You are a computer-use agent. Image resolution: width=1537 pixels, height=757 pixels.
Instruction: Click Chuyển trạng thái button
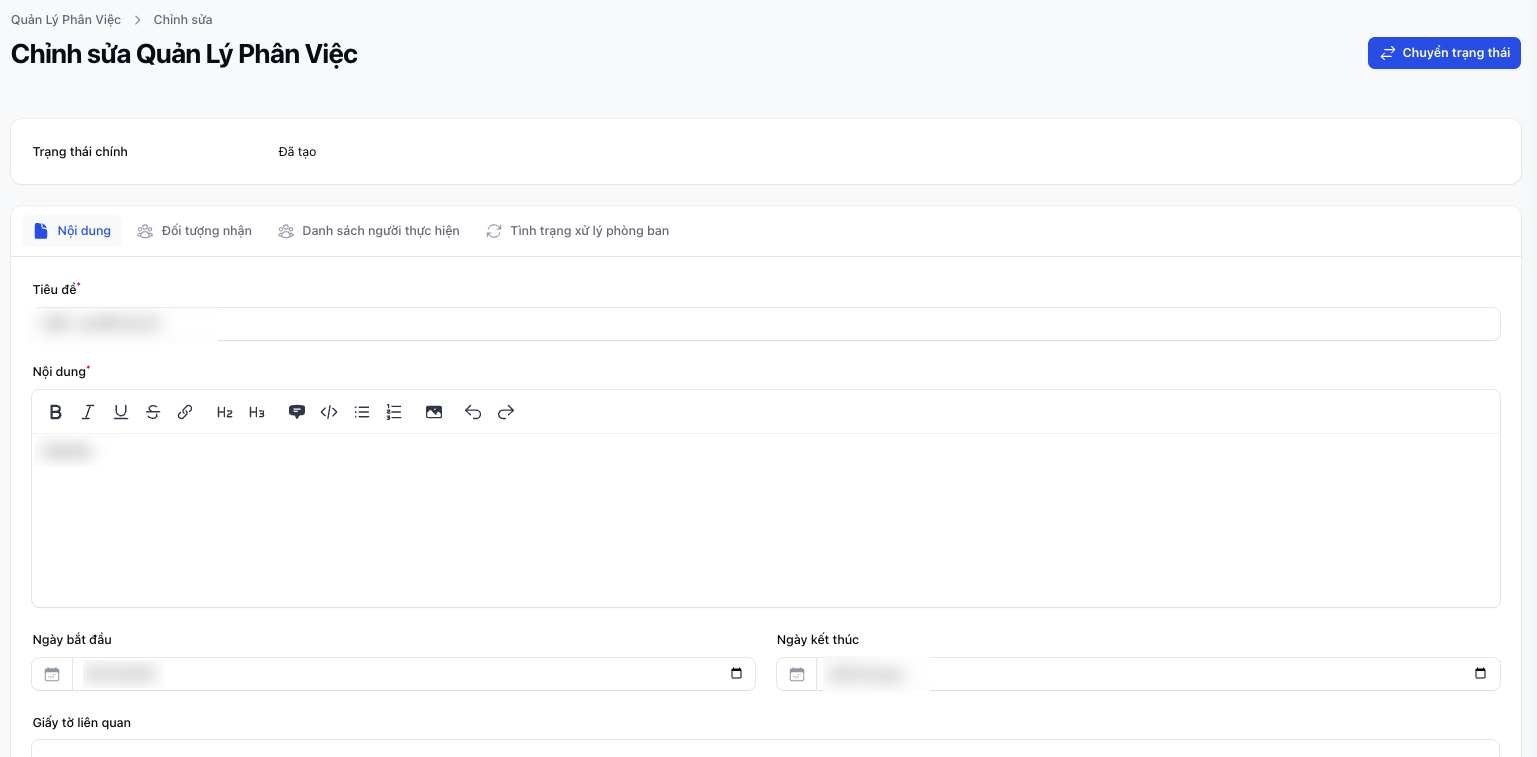click(x=1444, y=53)
